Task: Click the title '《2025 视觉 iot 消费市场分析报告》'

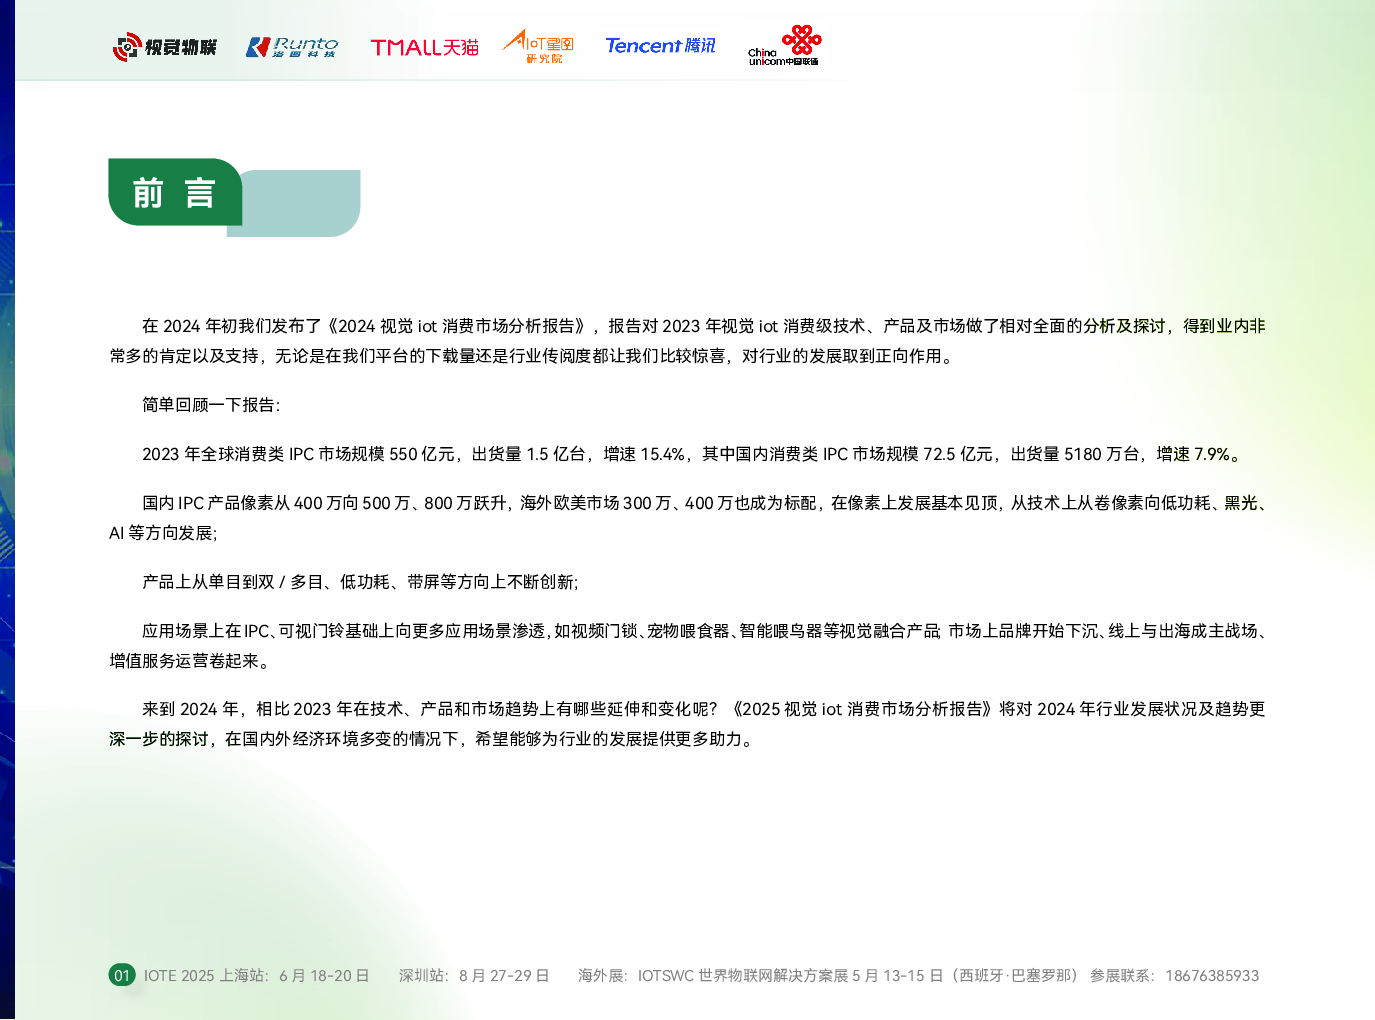Action: click(x=863, y=709)
